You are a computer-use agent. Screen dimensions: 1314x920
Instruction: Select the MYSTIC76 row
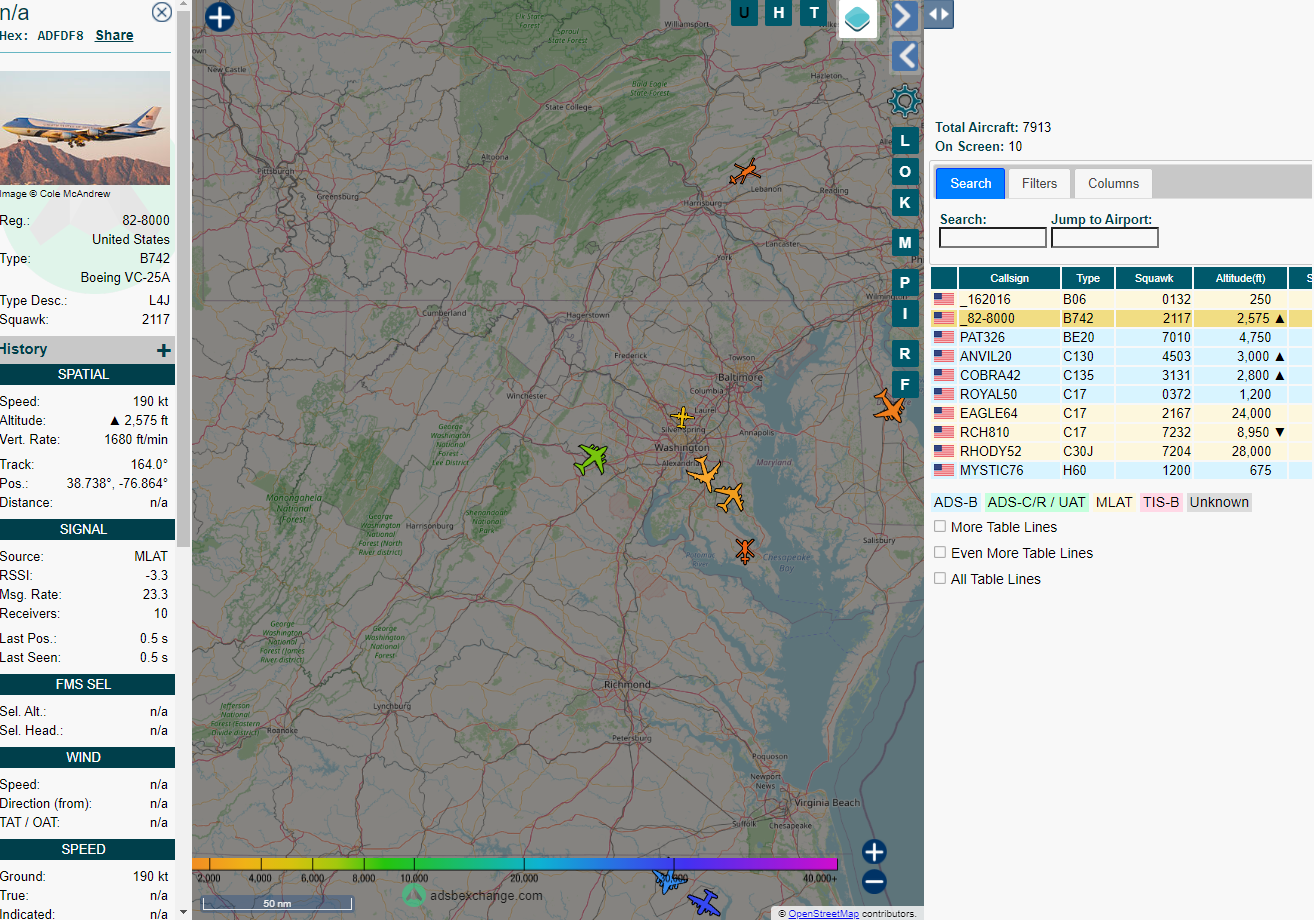click(1122, 470)
